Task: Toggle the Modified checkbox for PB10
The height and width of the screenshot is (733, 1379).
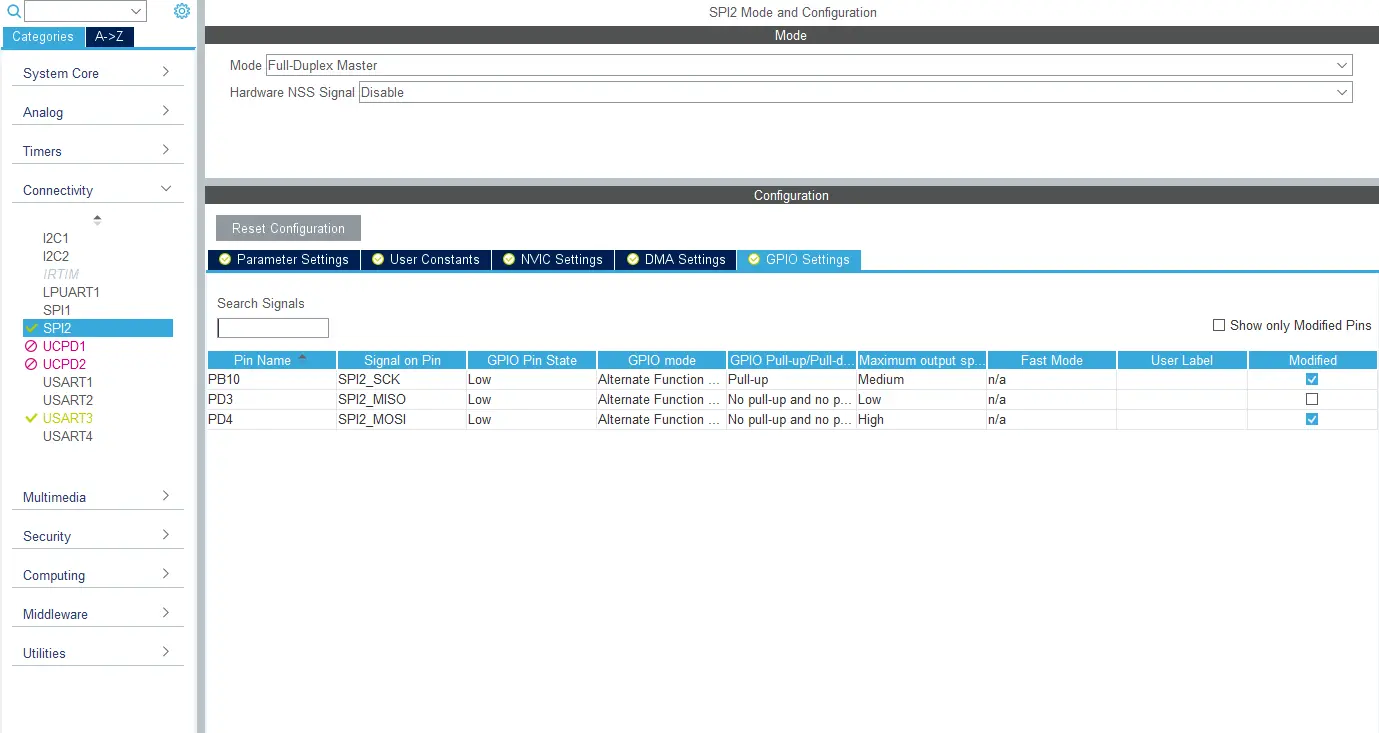Action: (x=1312, y=379)
